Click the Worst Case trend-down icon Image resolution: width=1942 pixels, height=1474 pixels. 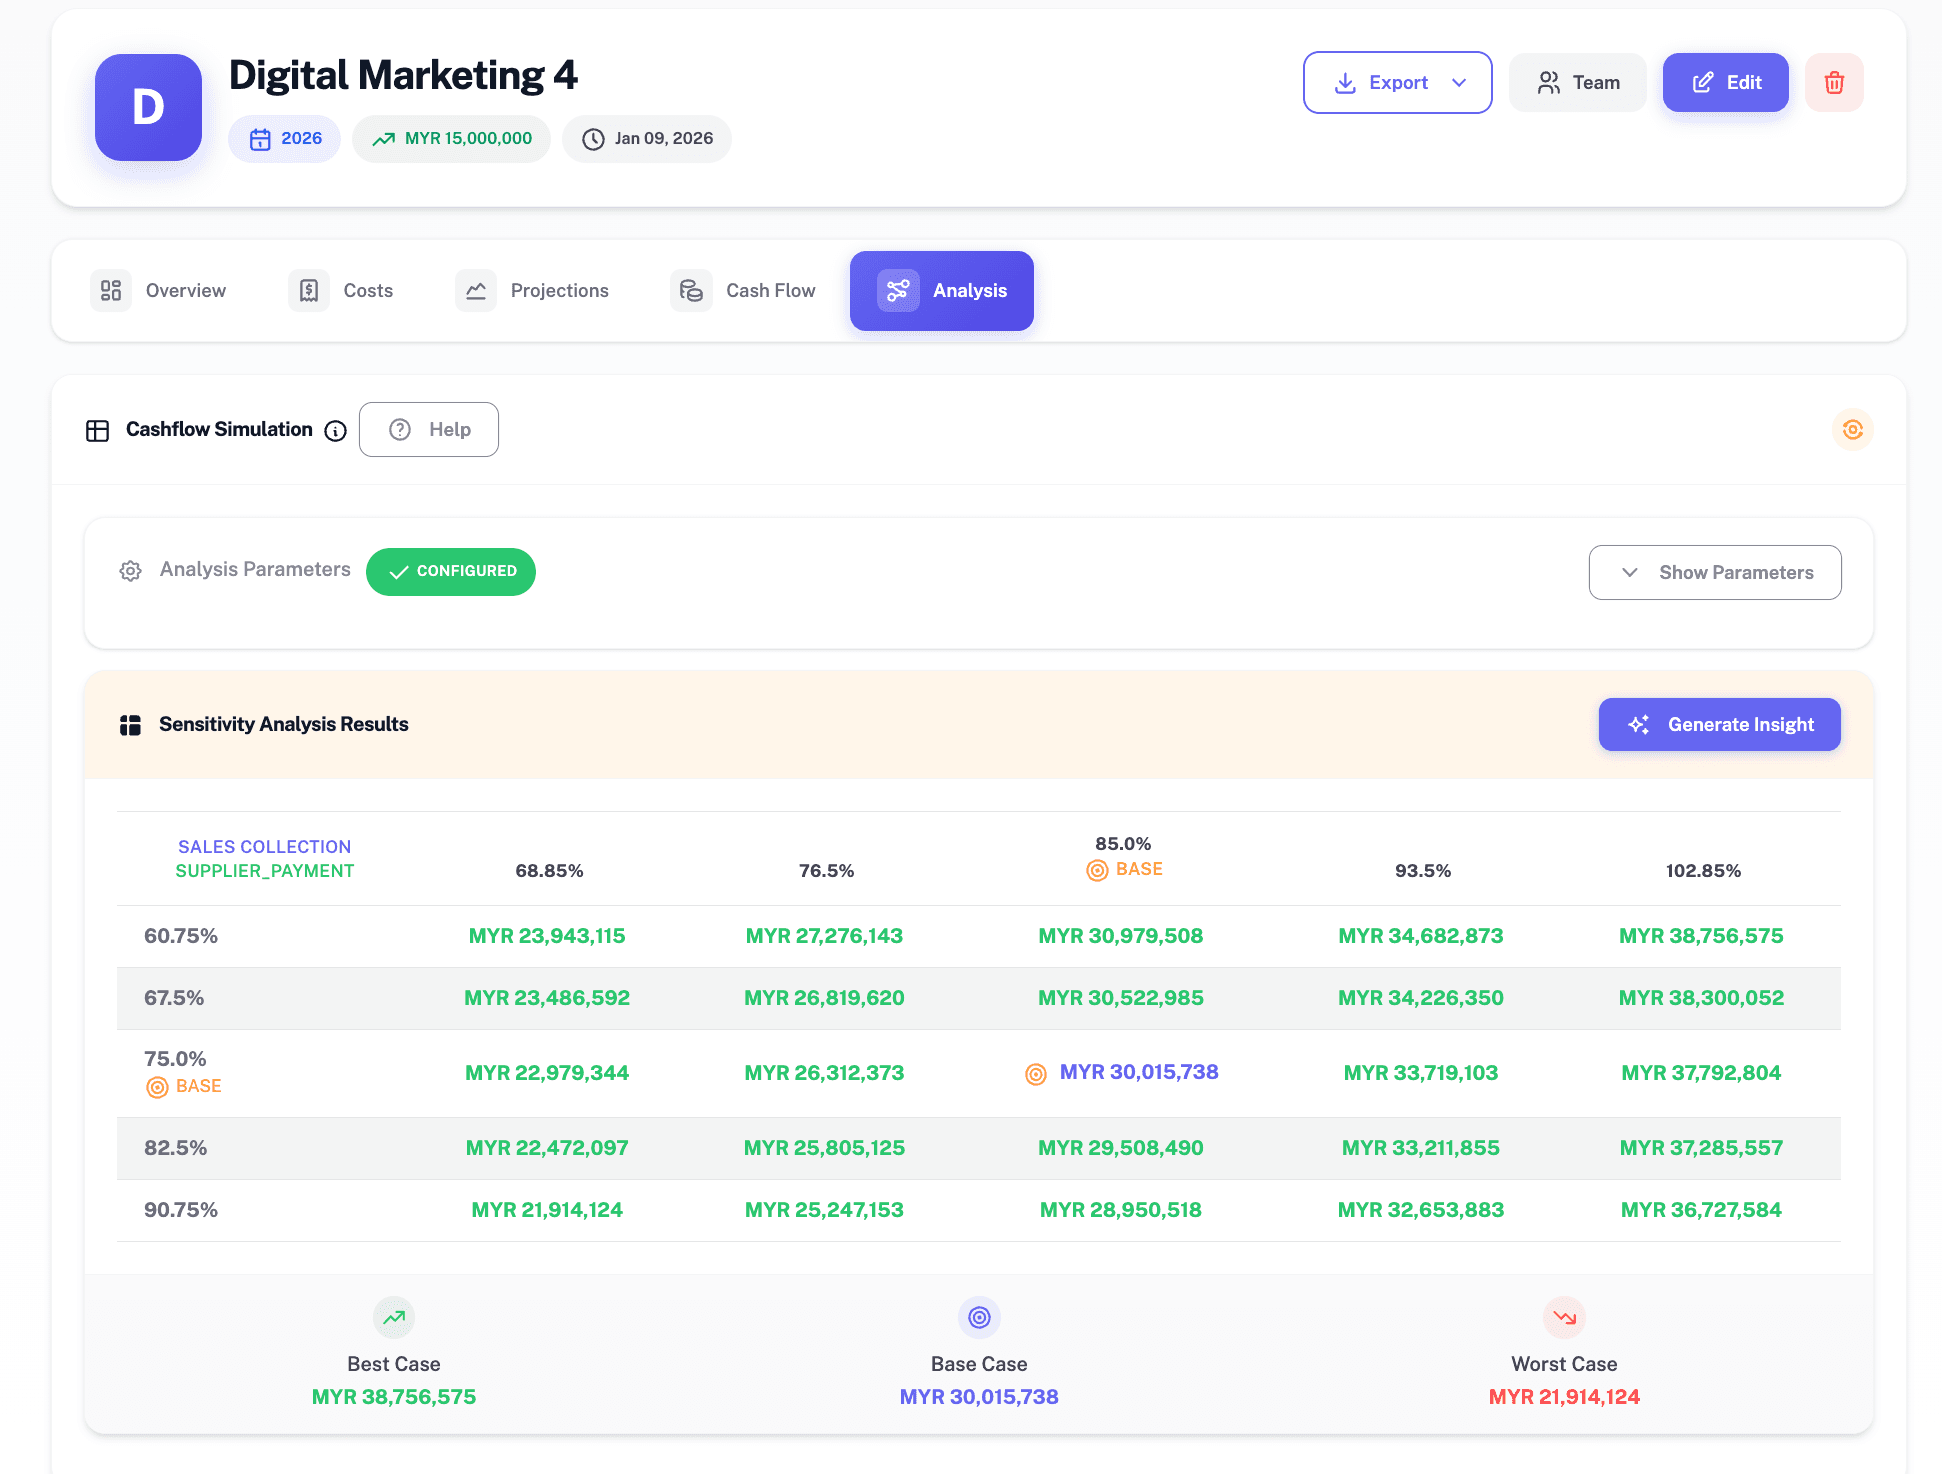tap(1564, 1318)
